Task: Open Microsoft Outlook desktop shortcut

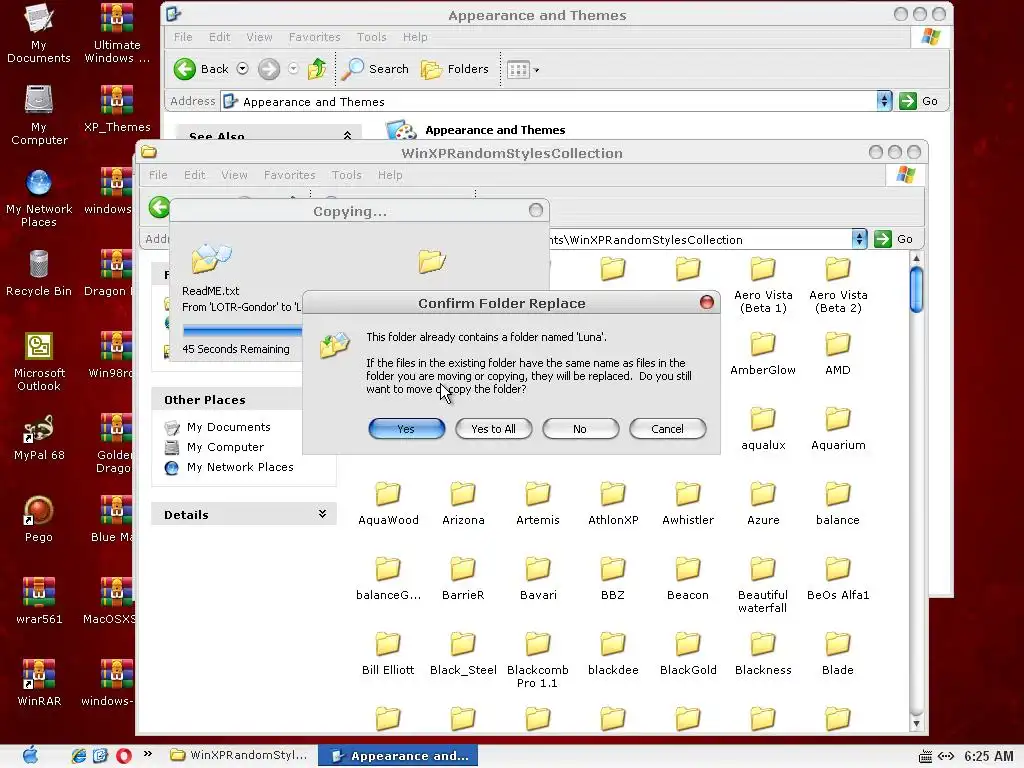Action: tap(39, 362)
